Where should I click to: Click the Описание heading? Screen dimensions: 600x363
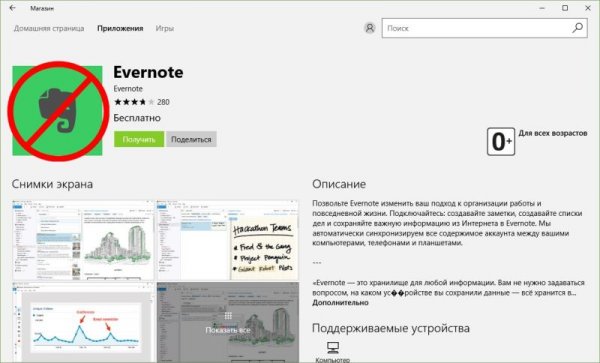click(339, 184)
